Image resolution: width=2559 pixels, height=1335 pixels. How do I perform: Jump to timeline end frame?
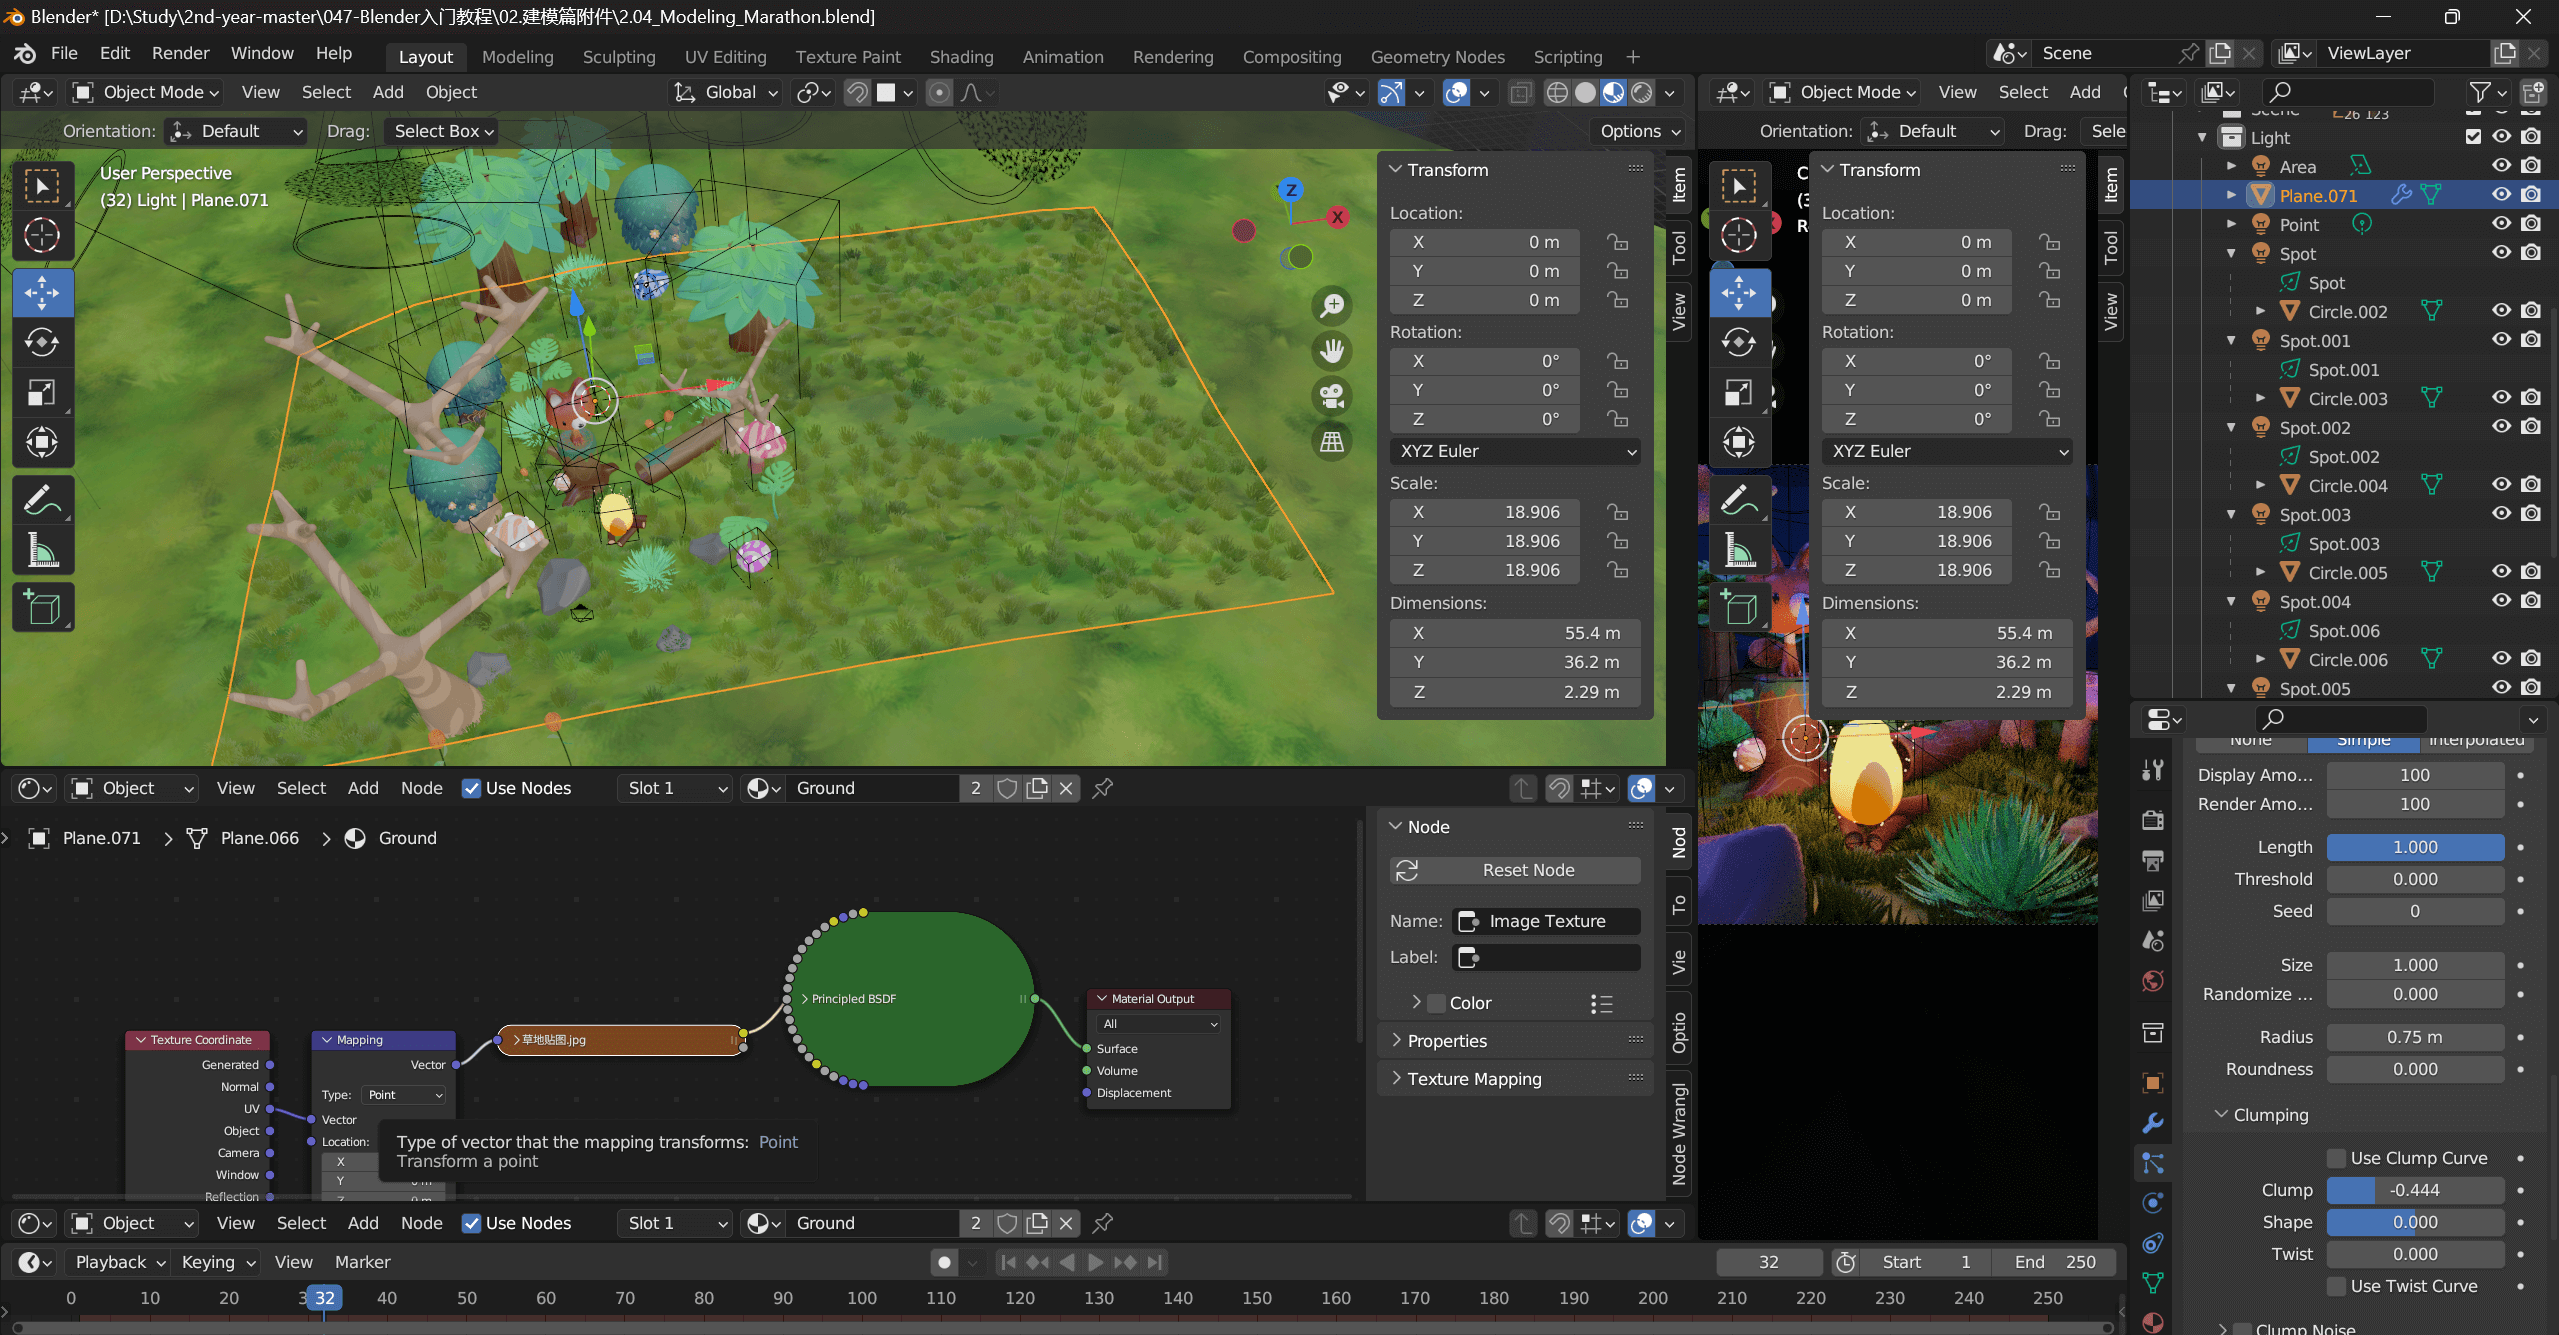click(1155, 1262)
